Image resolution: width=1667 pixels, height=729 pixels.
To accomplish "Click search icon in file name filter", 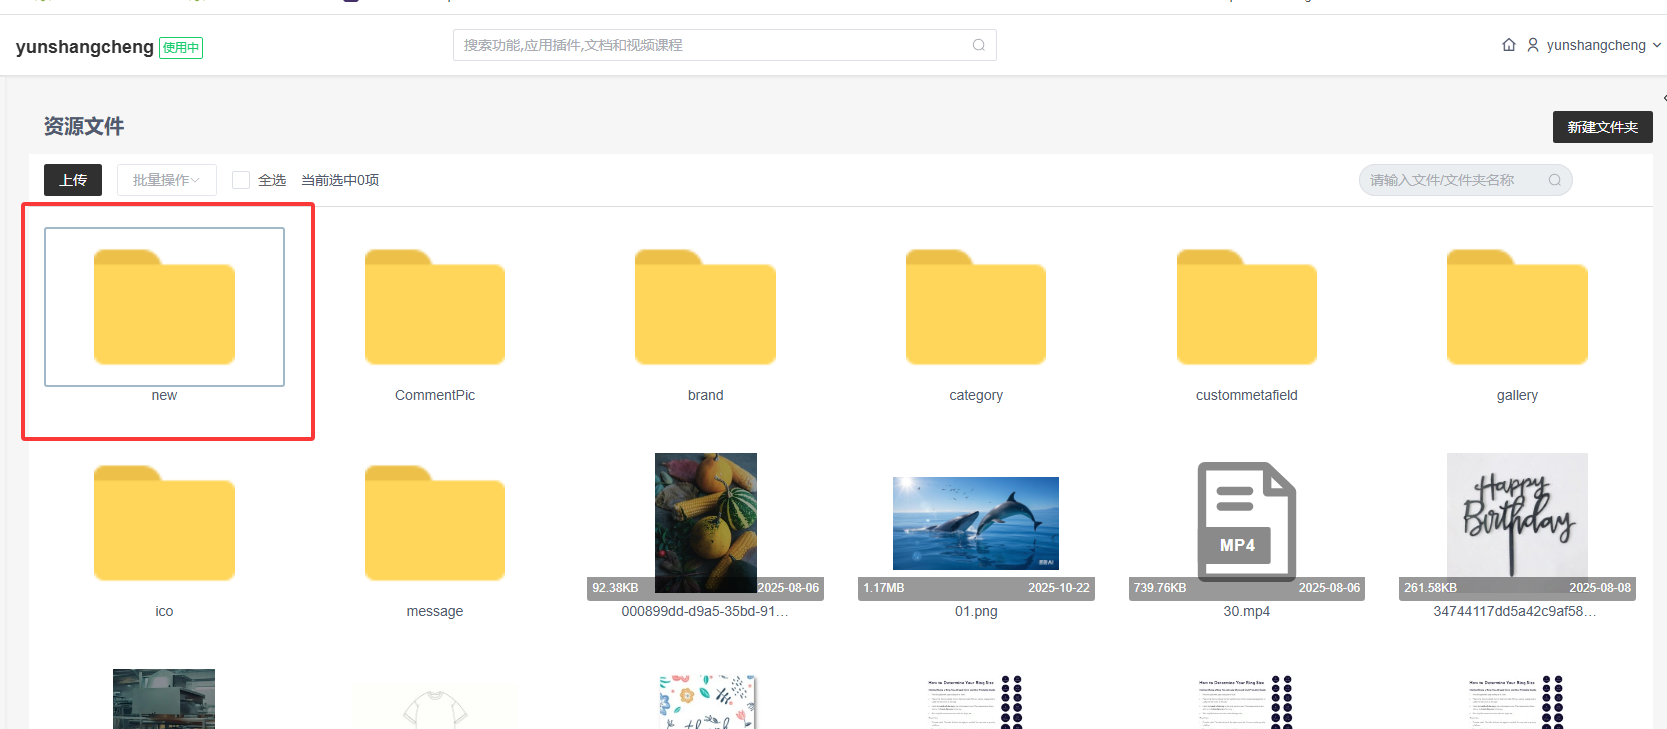I will tap(1554, 180).
